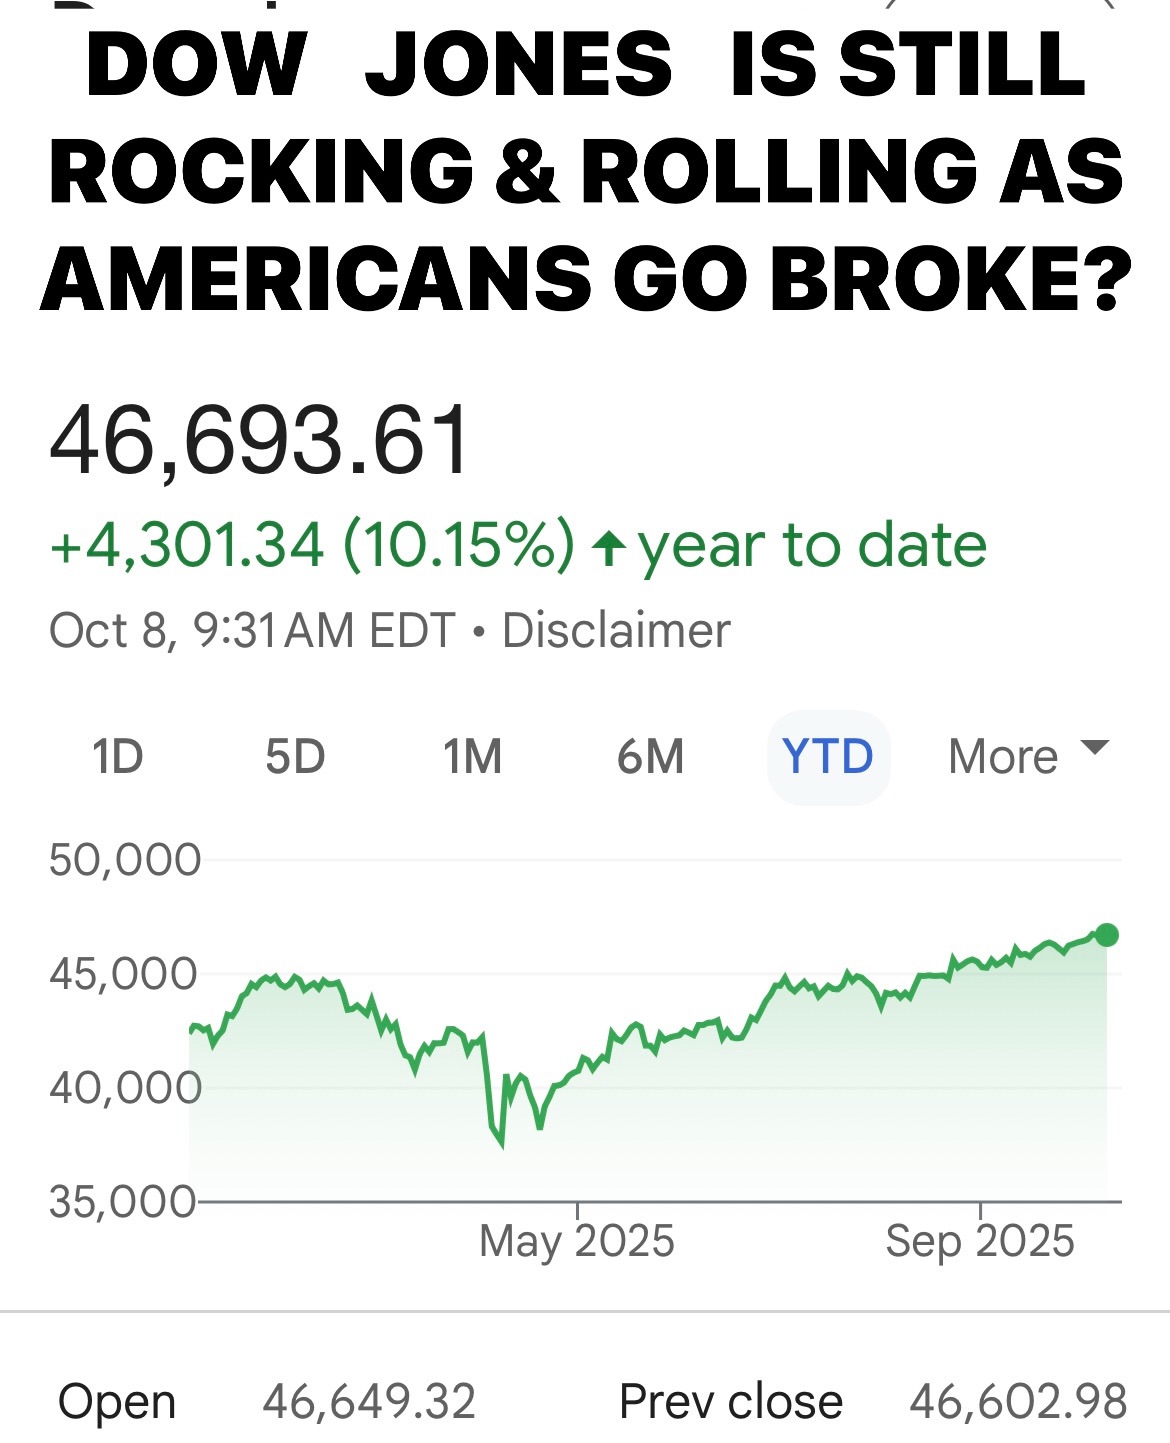Click the Oct 8 timestamp text
The width and height of the screenshot is (1170, 1443).
tap(250, 631)
